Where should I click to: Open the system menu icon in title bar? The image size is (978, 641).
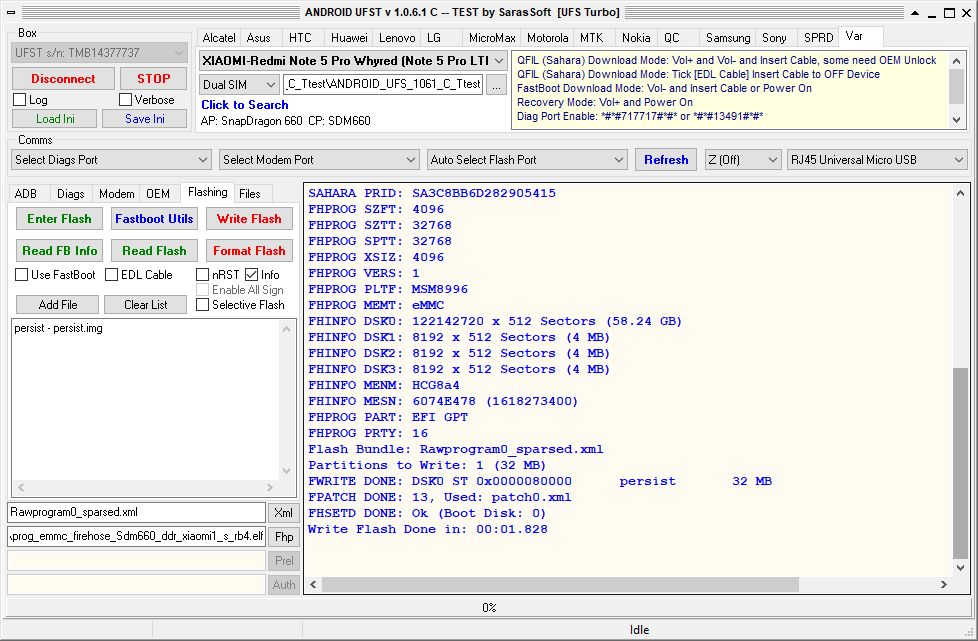(x=11, y=12)
